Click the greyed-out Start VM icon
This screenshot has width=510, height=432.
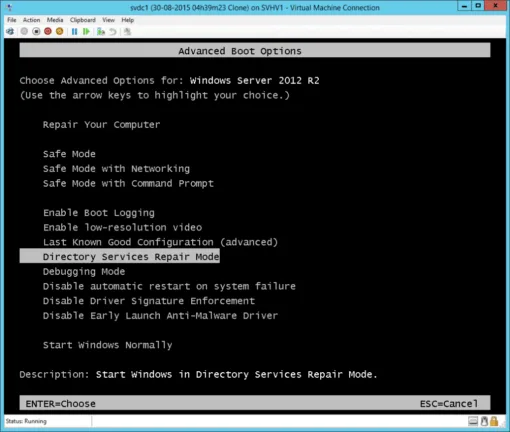(x=24, y=31)
